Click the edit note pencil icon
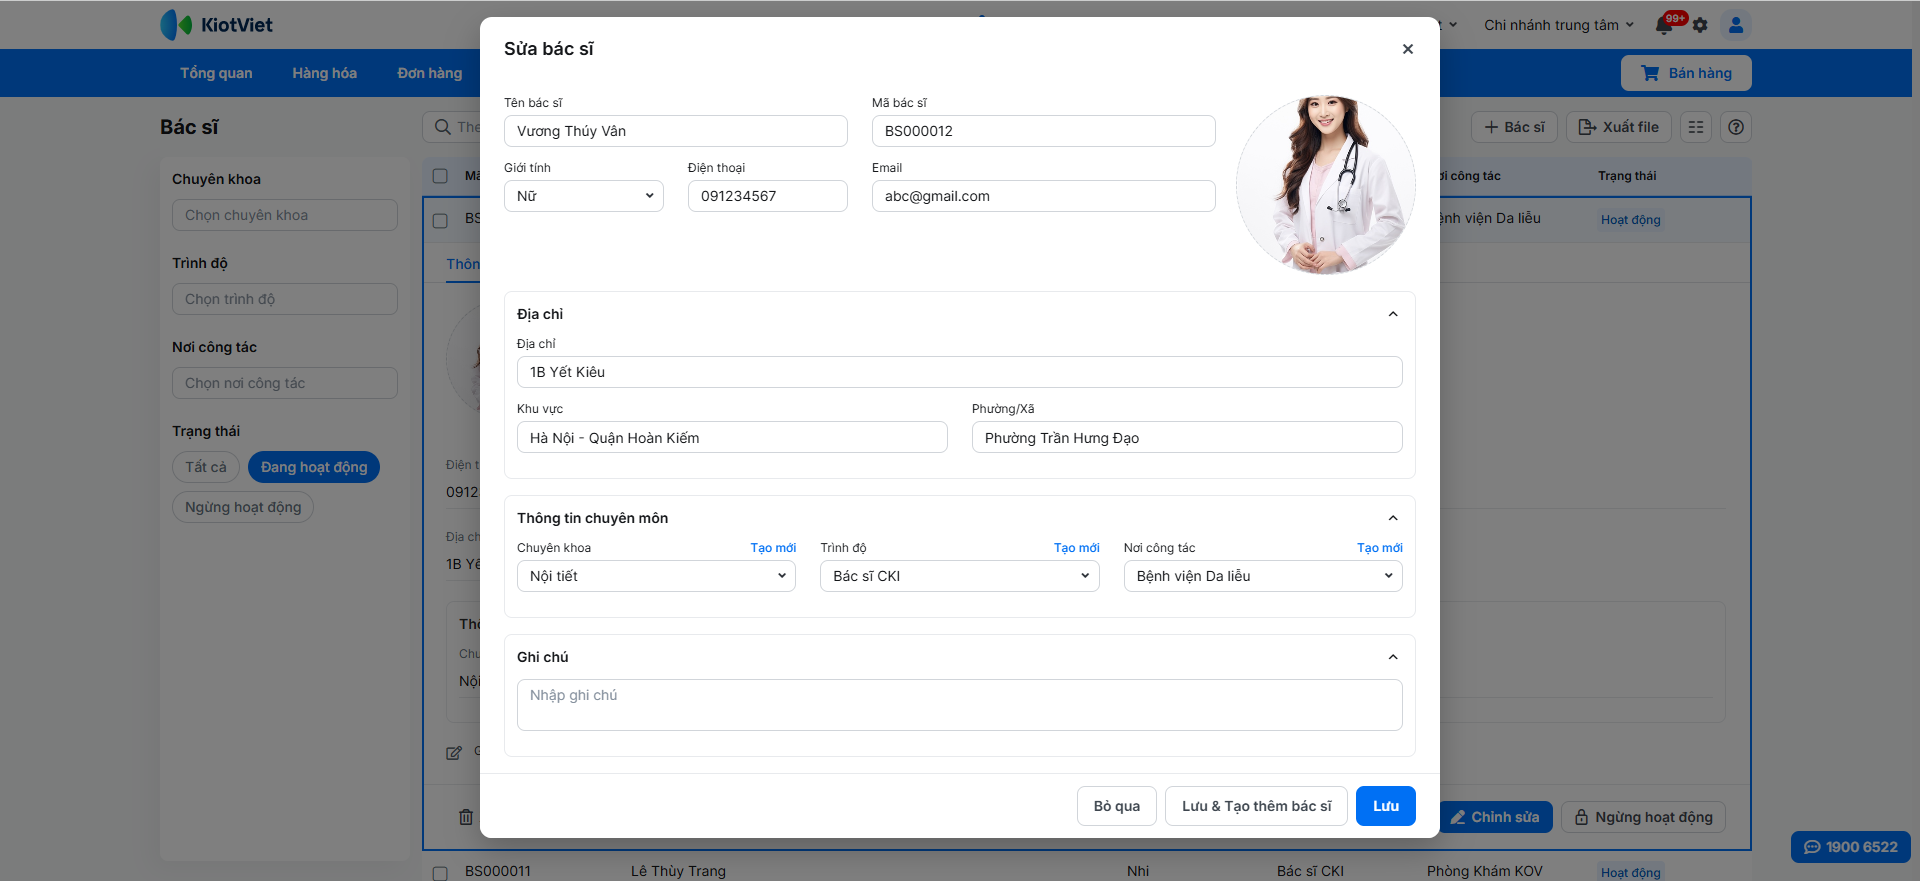 coord(454,752)
